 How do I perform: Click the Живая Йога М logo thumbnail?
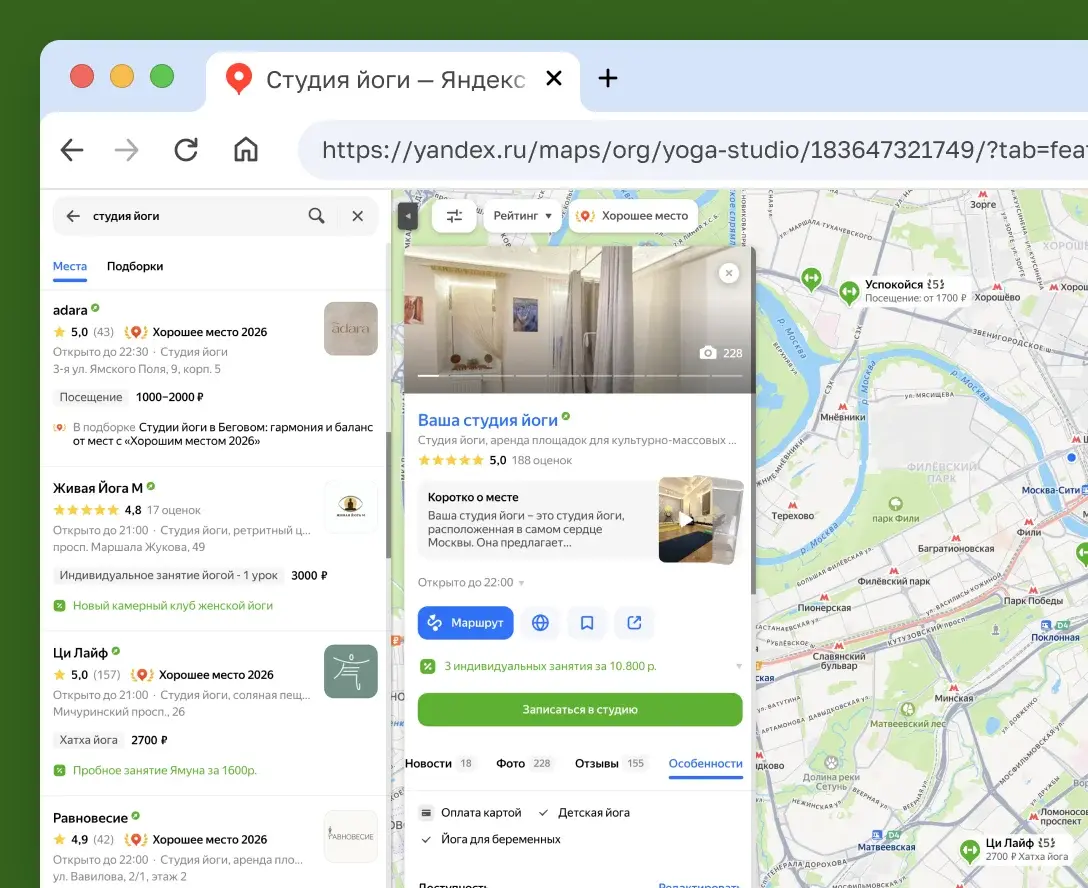[x=351, y=506]
